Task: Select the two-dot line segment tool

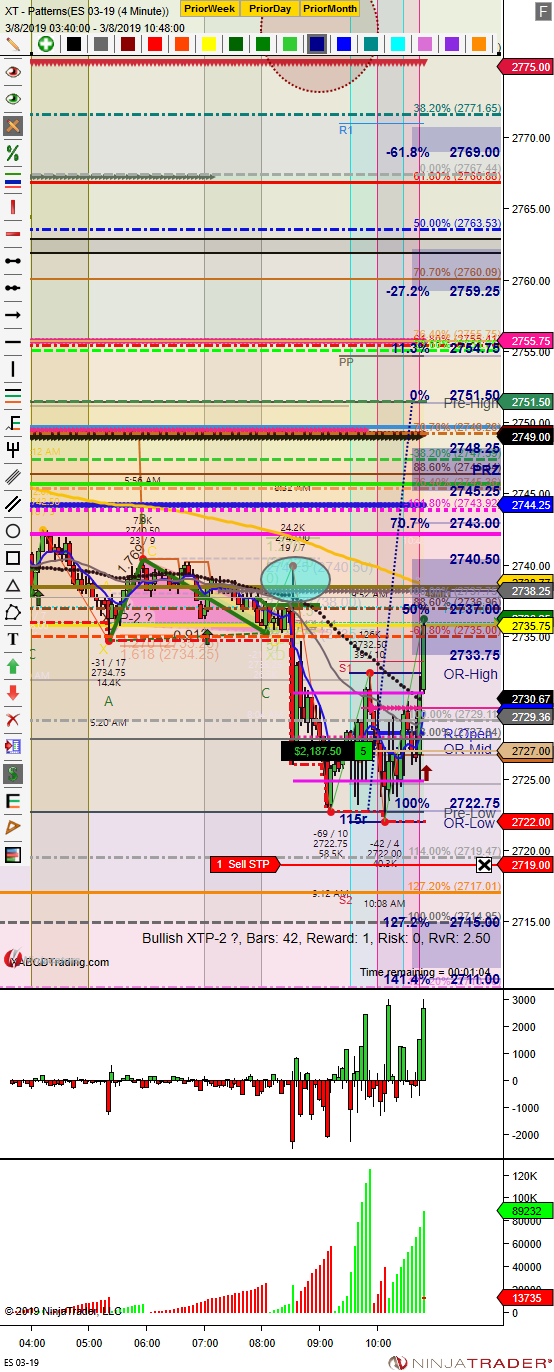Action: coord(13,261)
